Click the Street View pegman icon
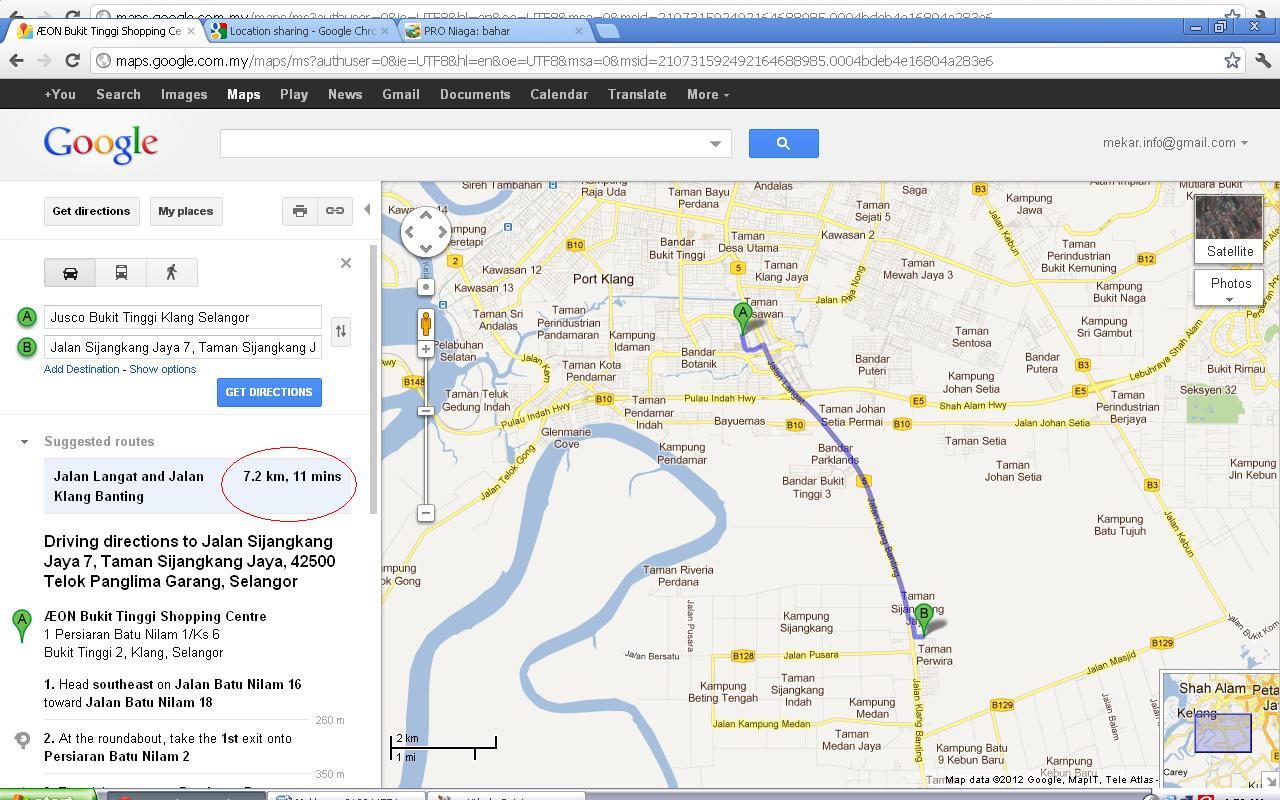Viewport: 1280px width, 800px height. click(x=426, y=323)
